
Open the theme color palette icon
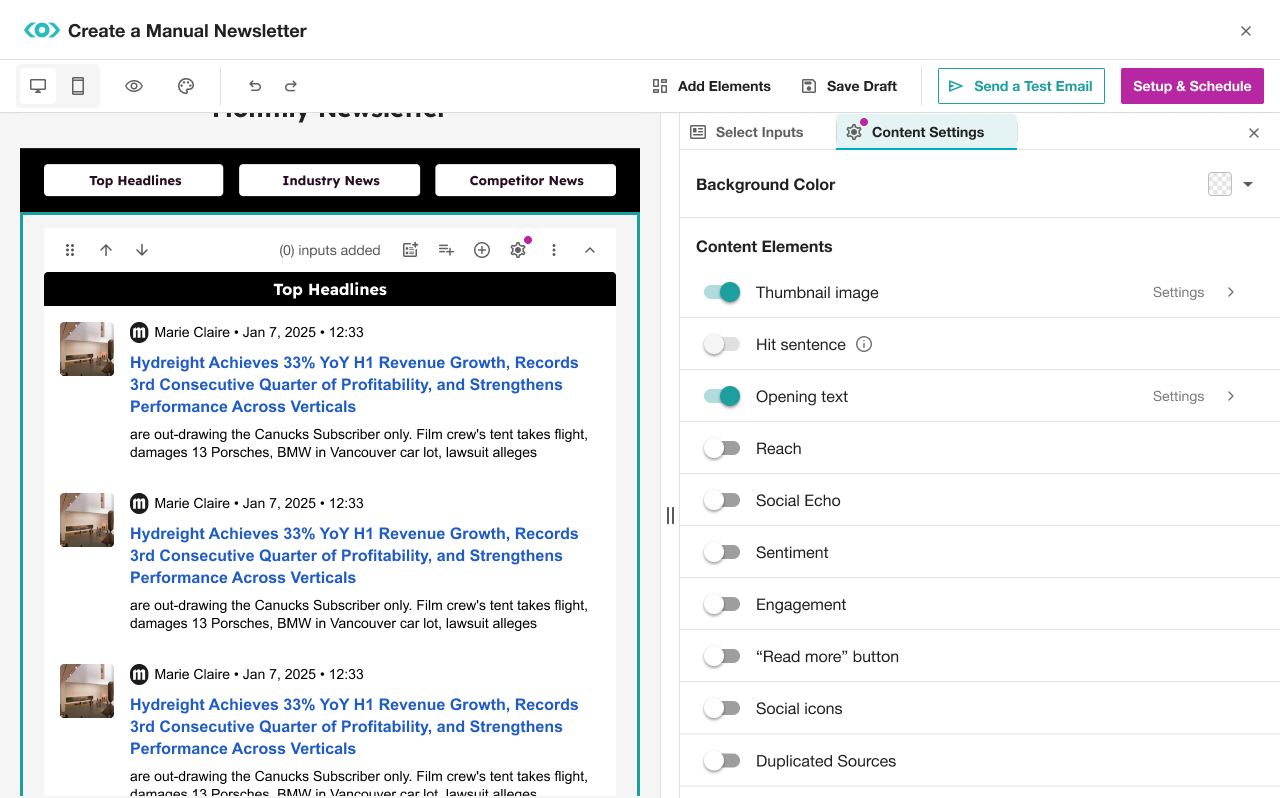tap(186, 86)
